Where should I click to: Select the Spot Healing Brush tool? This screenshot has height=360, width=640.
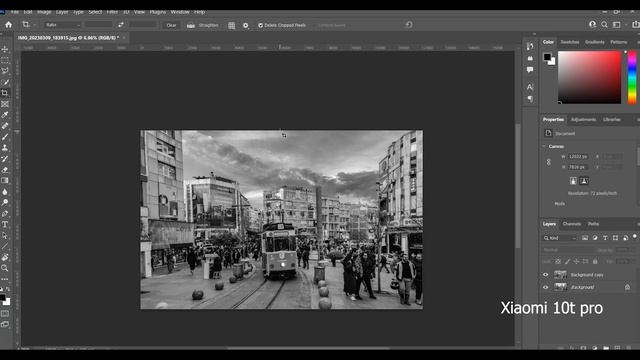click(5, 126)
